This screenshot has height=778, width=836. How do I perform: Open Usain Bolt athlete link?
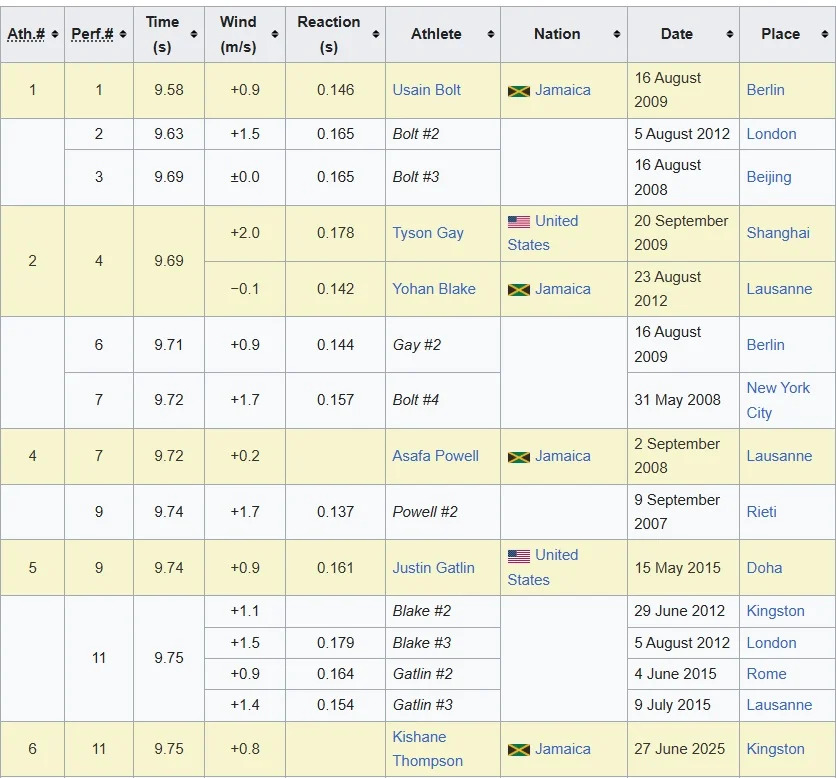427,90
